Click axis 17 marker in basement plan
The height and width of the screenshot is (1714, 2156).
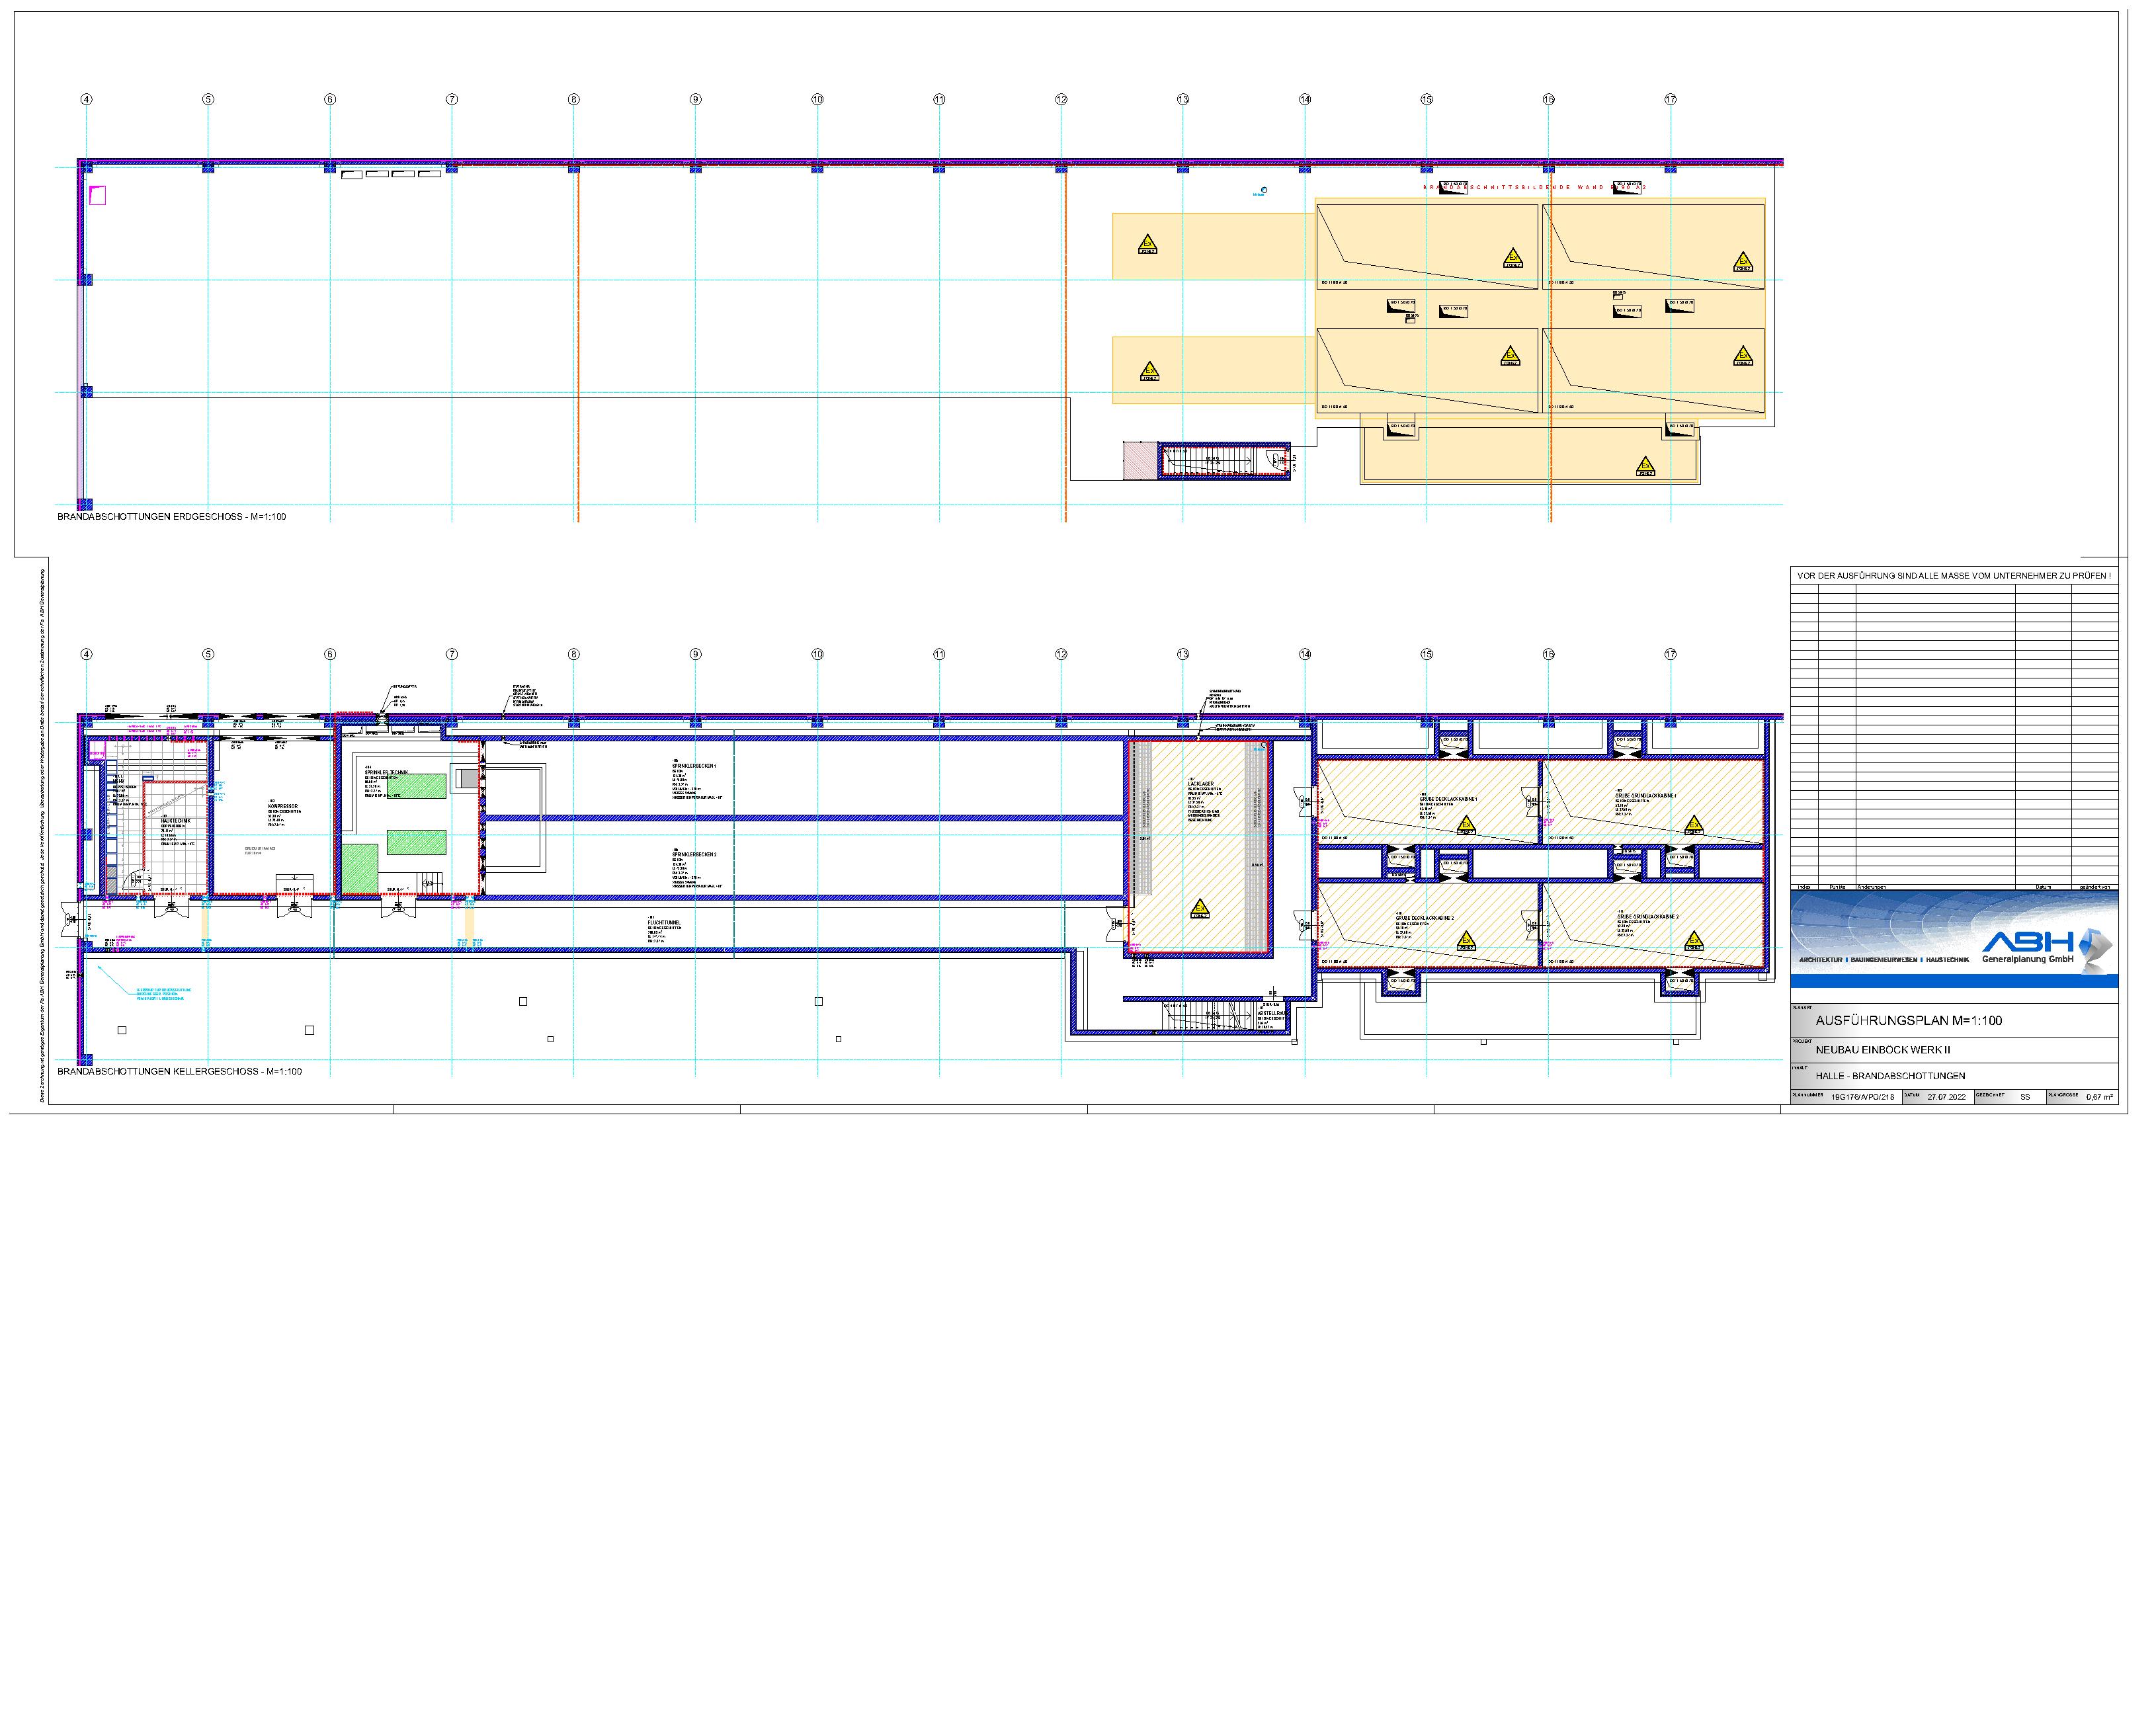click(1671, 655)
